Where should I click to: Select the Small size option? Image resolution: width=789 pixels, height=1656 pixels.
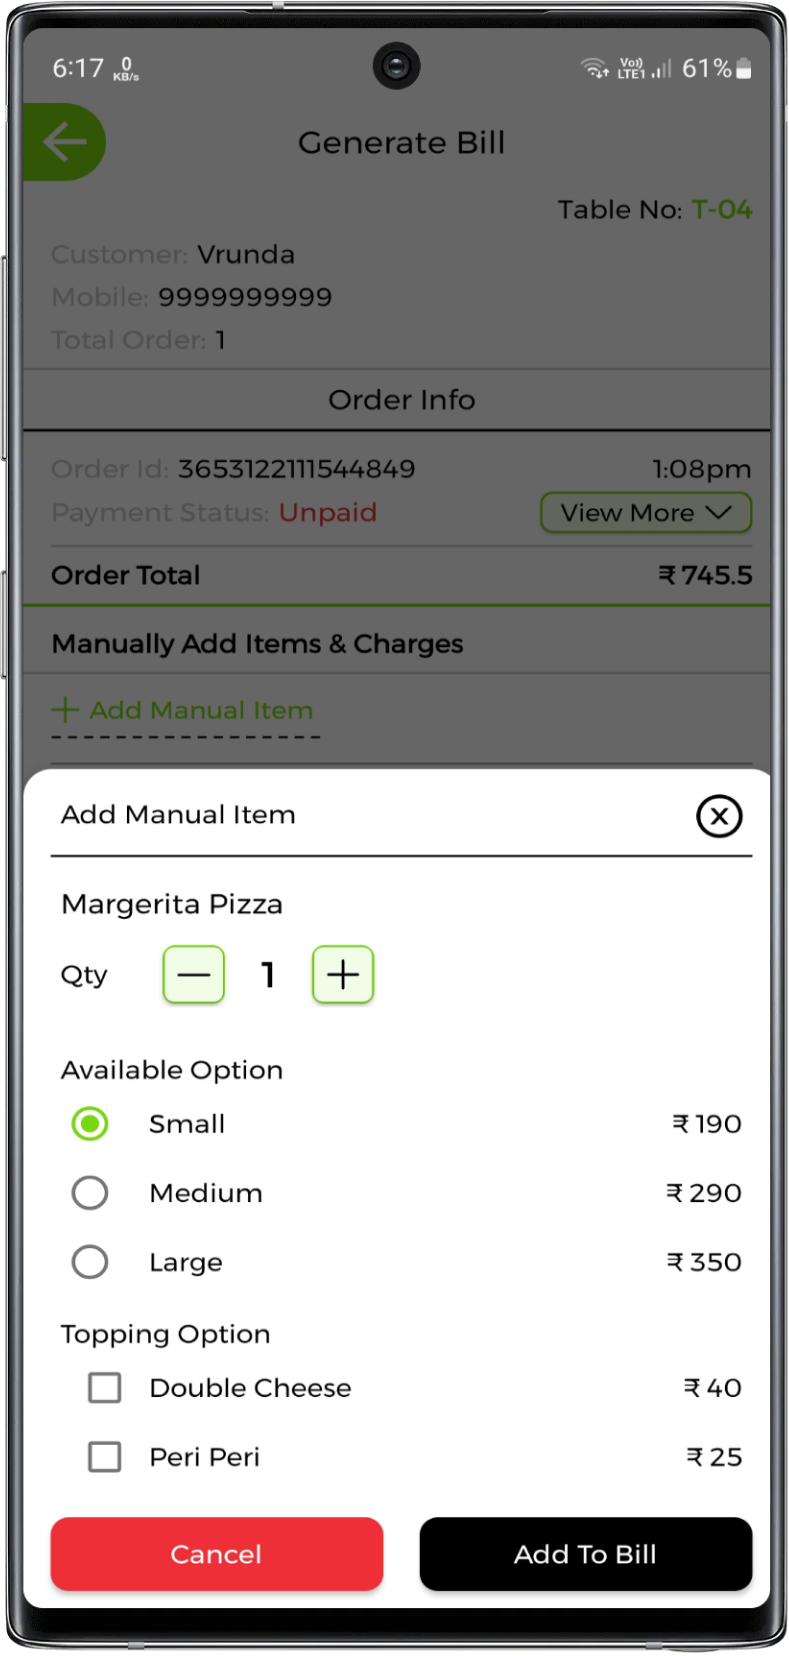90,1124
